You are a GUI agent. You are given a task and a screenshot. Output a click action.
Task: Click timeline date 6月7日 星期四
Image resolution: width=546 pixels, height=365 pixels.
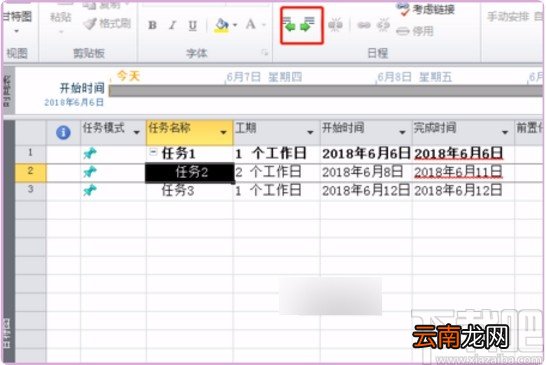(264, 77)
